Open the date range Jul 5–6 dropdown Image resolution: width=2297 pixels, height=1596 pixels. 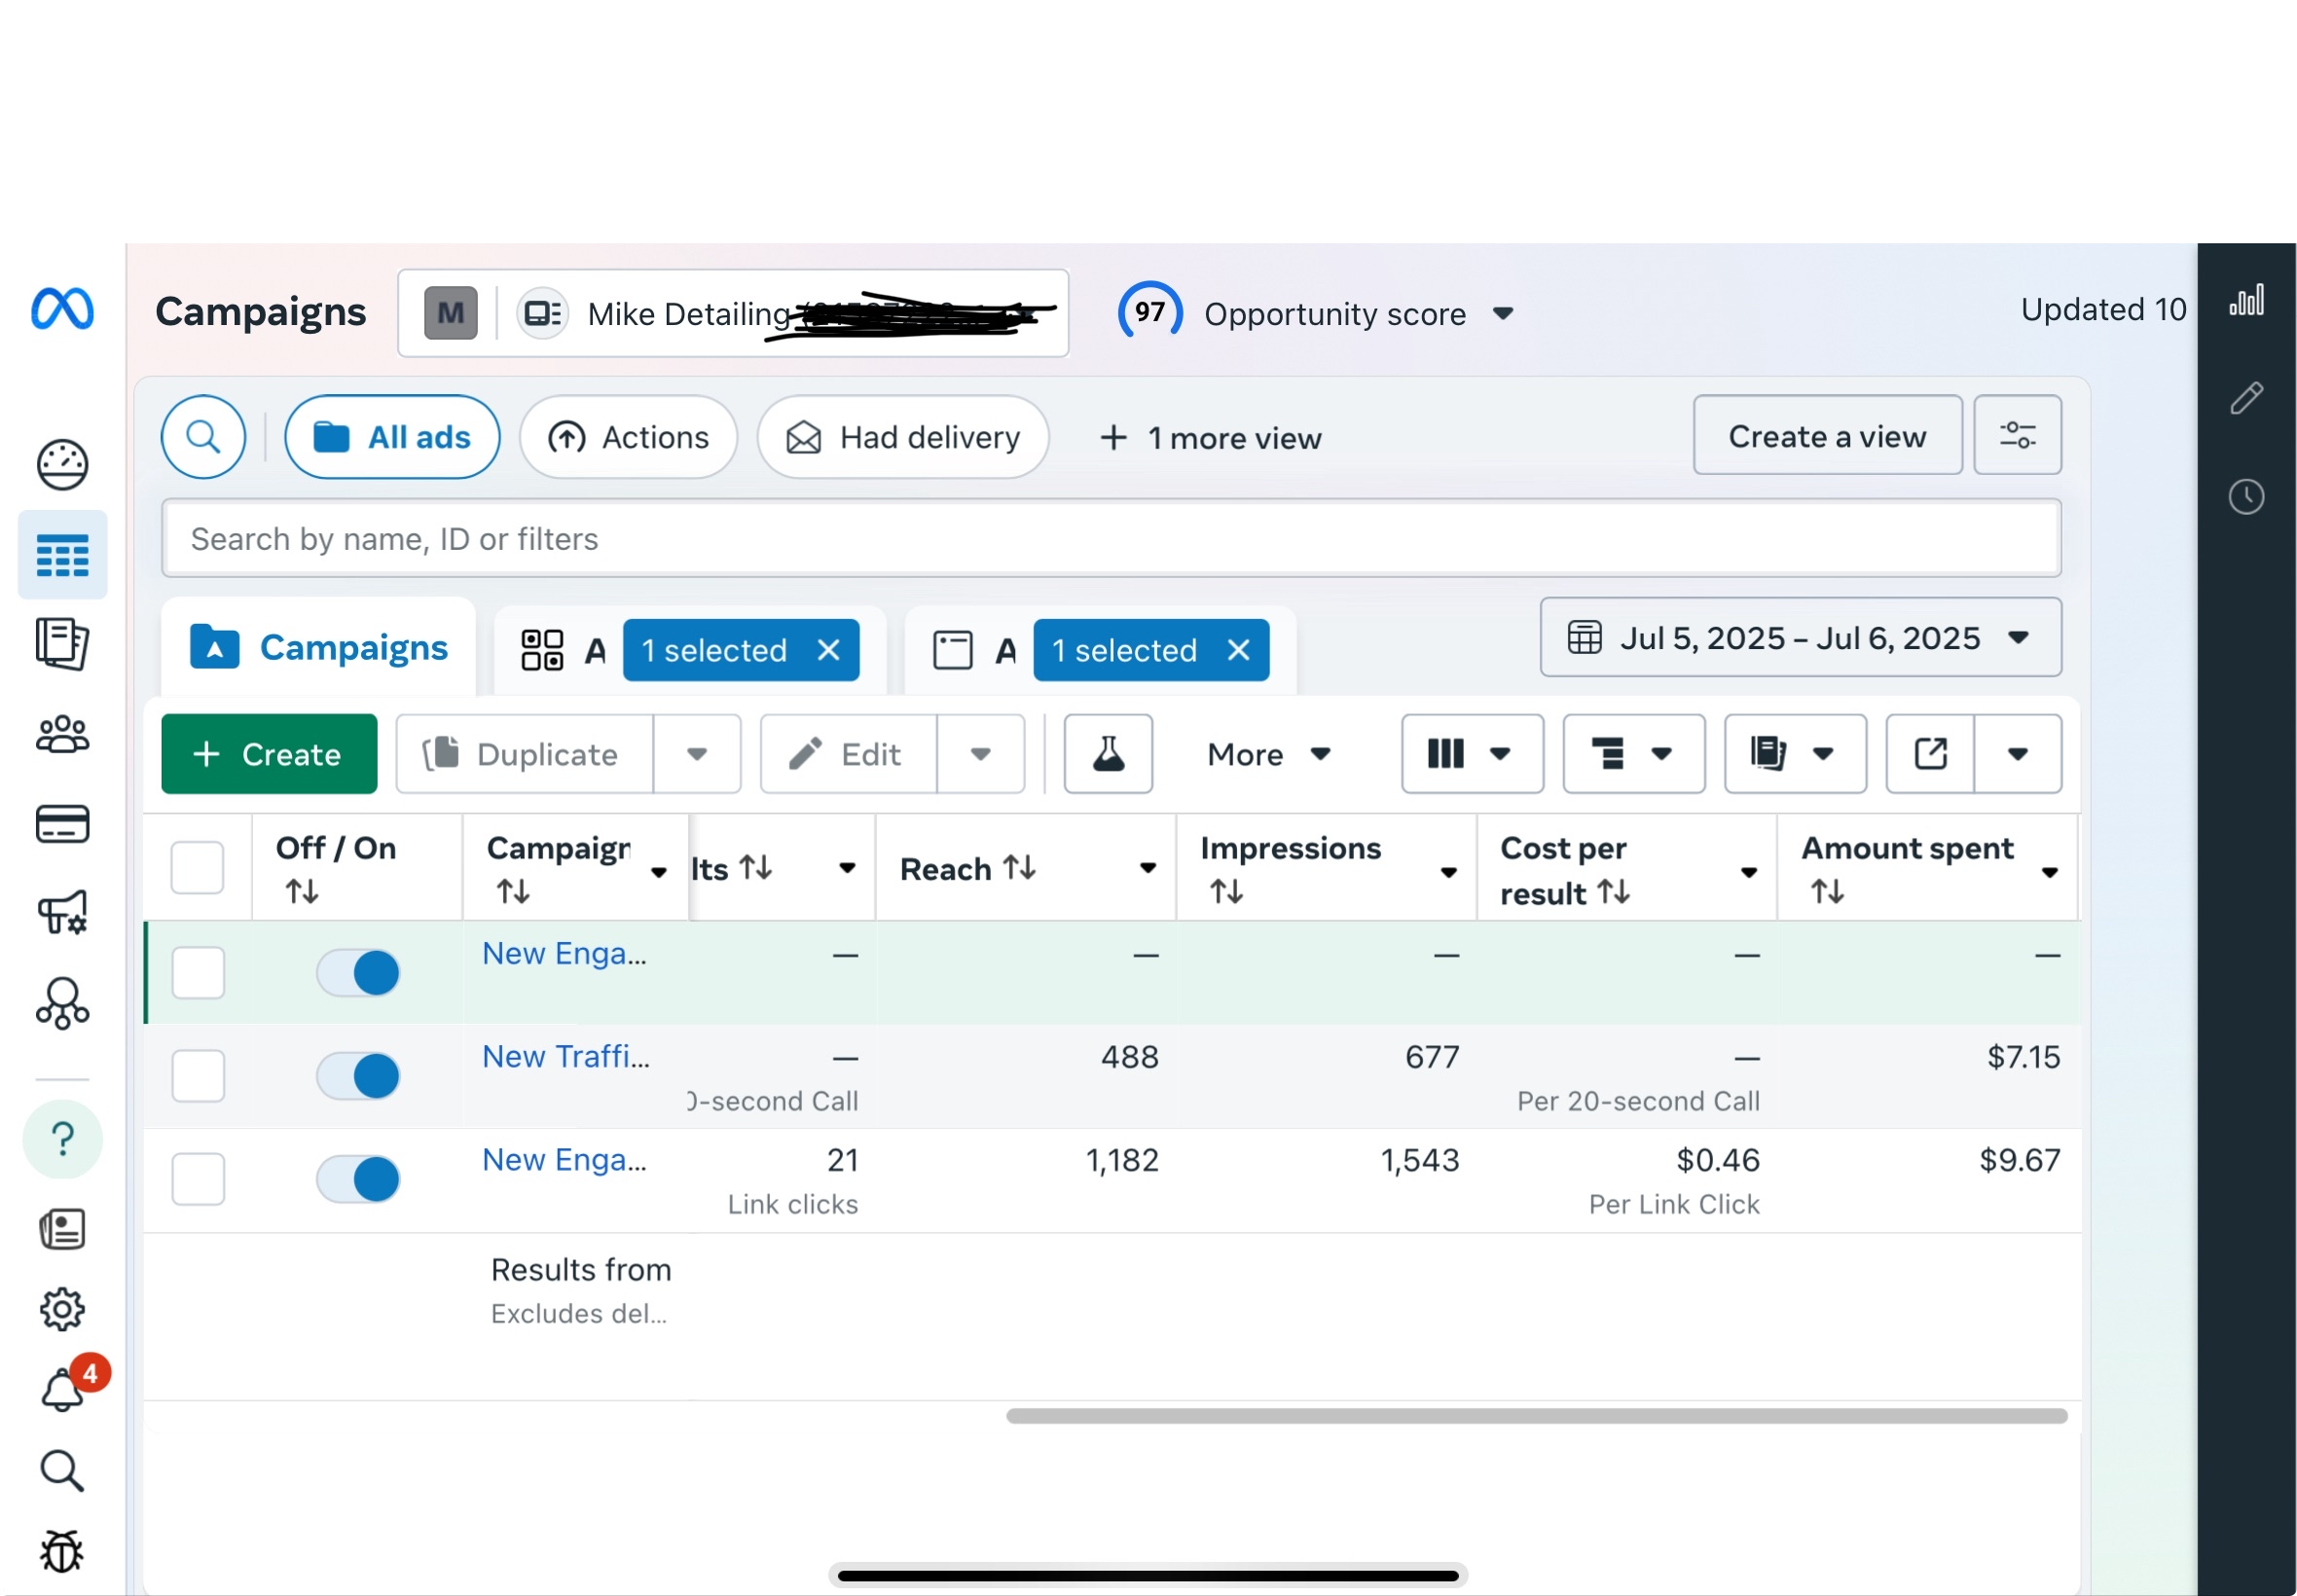pos(1799,637)
